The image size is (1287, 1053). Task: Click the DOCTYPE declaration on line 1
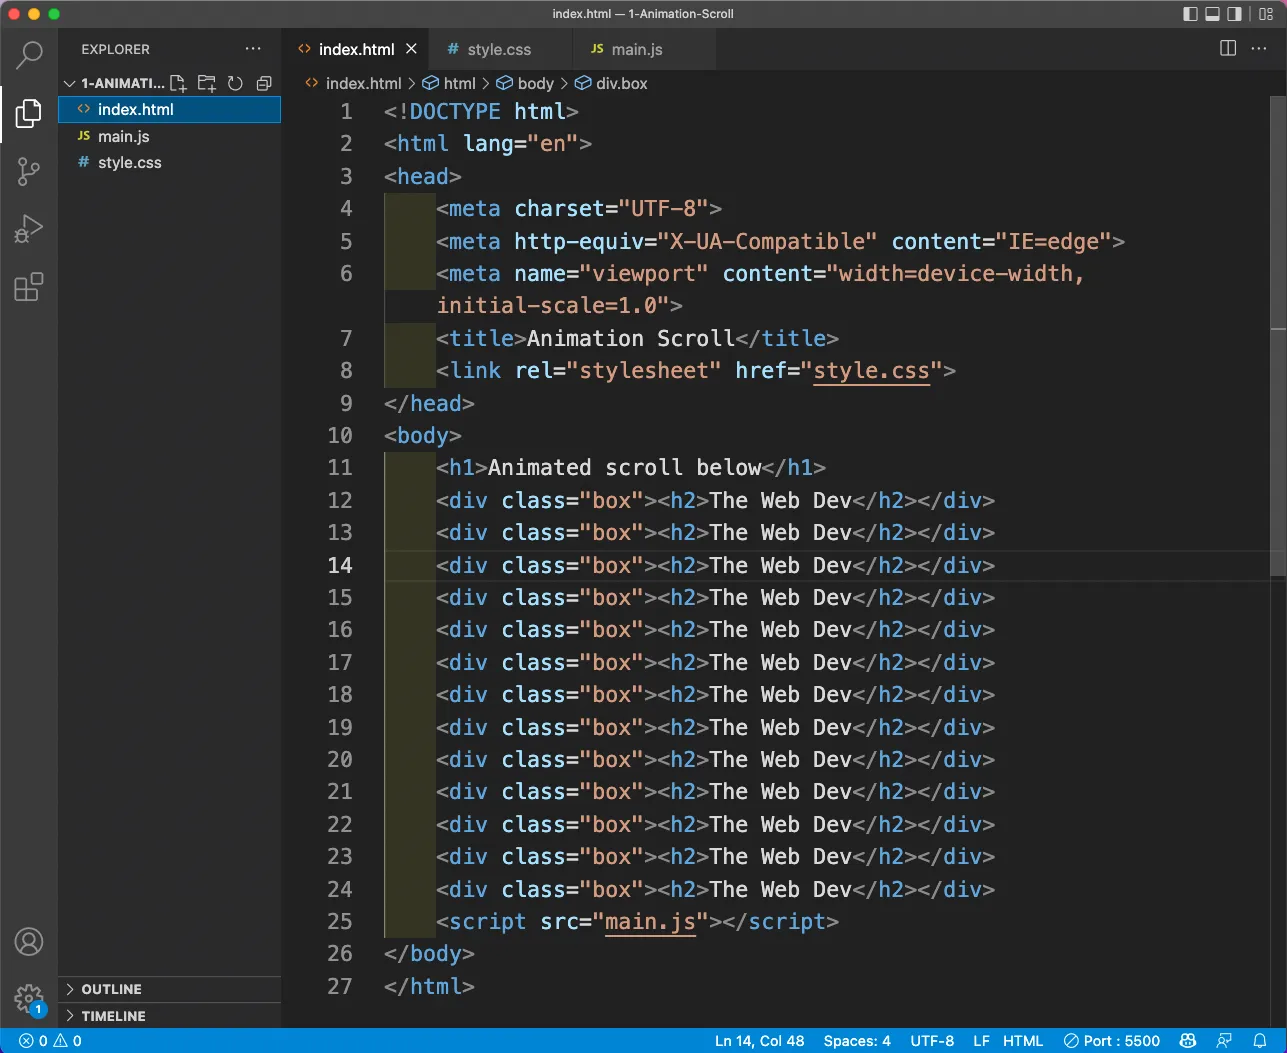(x=481, y=111)
